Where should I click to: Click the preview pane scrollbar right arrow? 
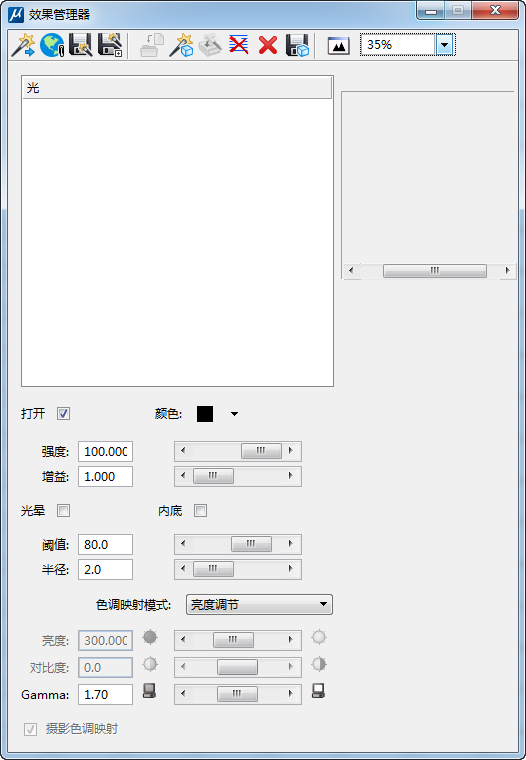[507, 270]
